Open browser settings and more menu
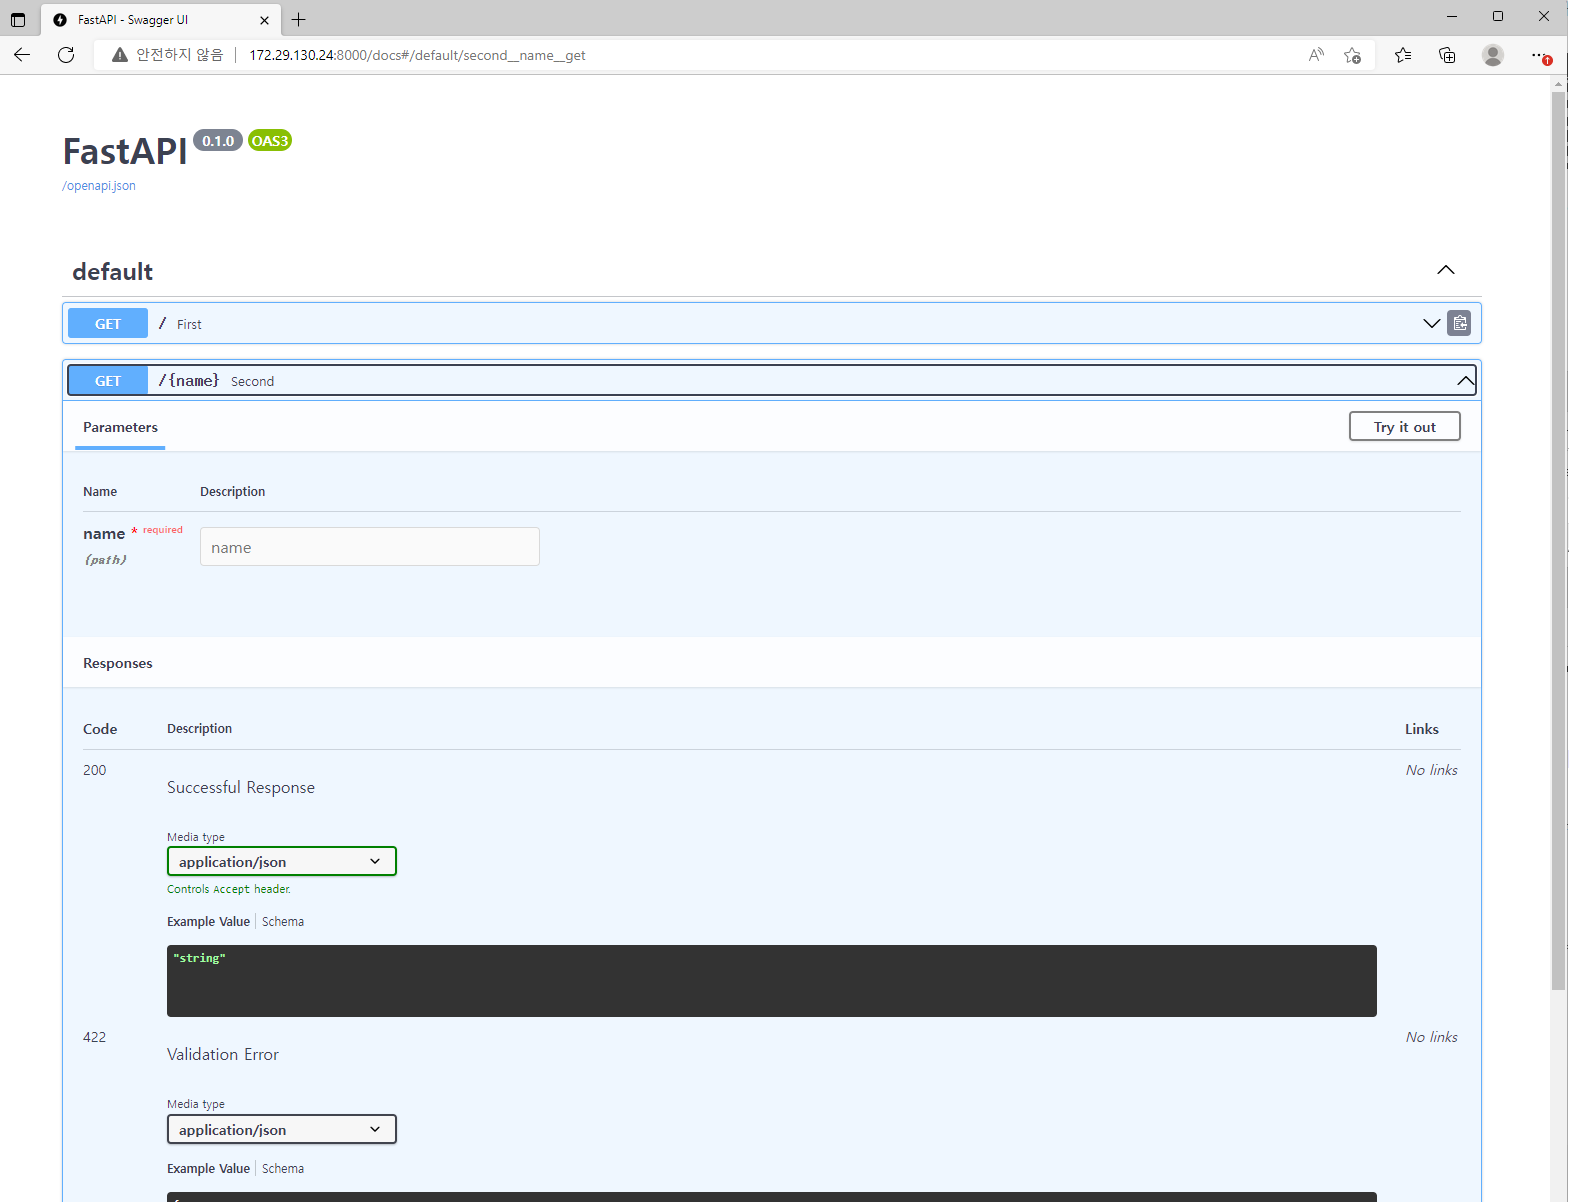This screenshot has width=1569, height=1202. tap(1540, 55)
